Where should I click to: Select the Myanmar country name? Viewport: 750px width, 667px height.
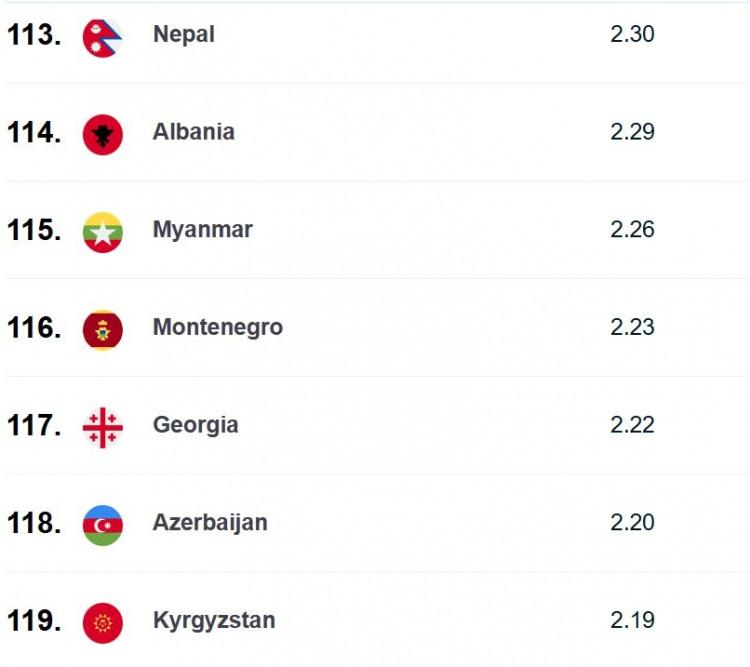[203, 230]
